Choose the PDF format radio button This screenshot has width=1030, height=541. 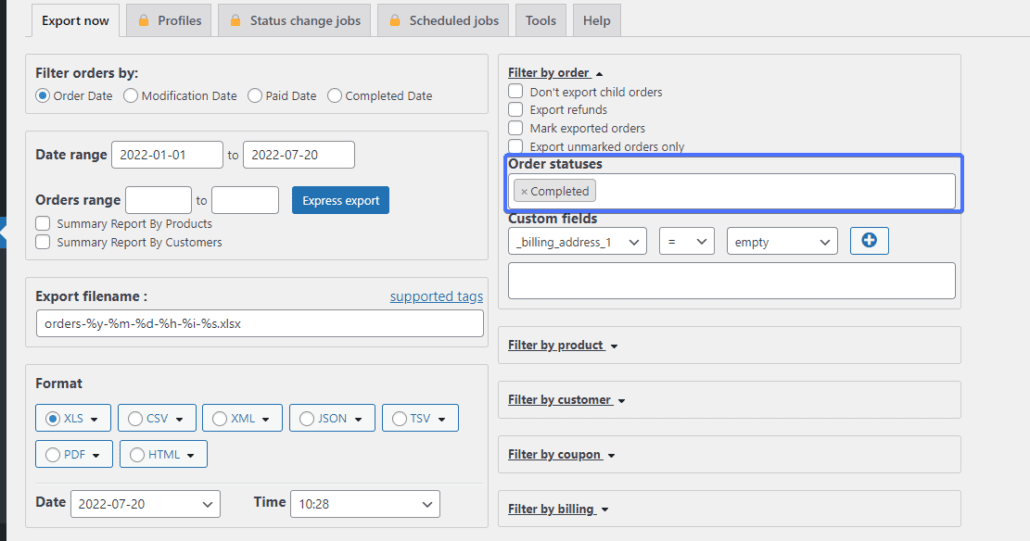53,454
